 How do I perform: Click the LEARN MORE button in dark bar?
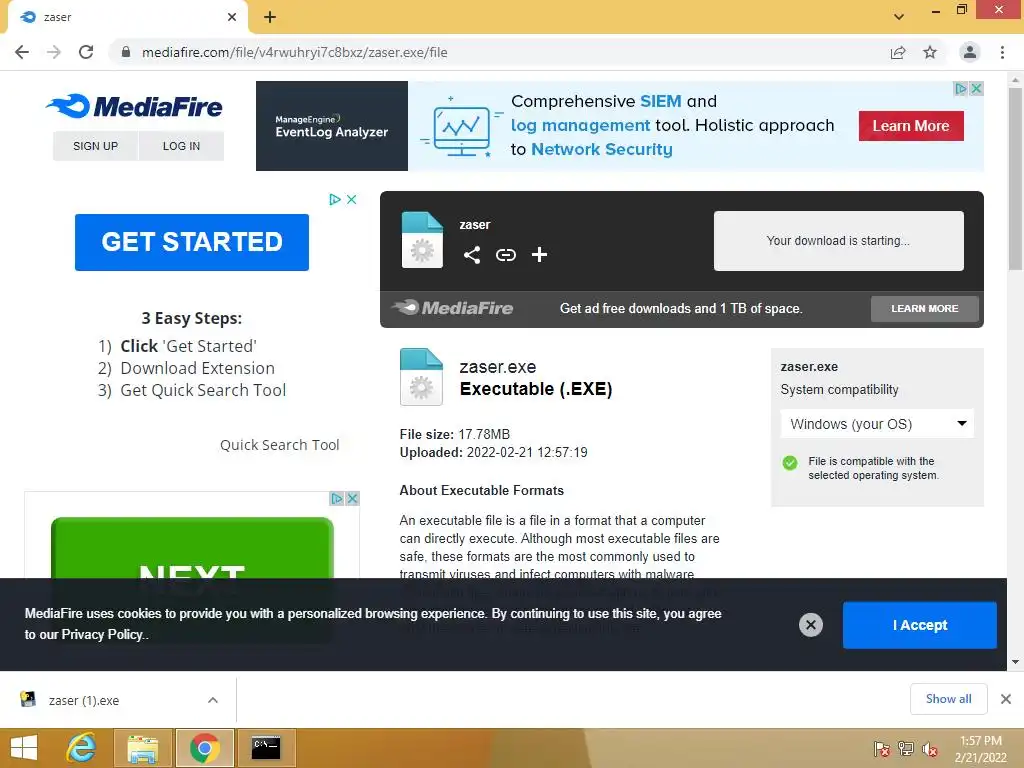[925, 308]
